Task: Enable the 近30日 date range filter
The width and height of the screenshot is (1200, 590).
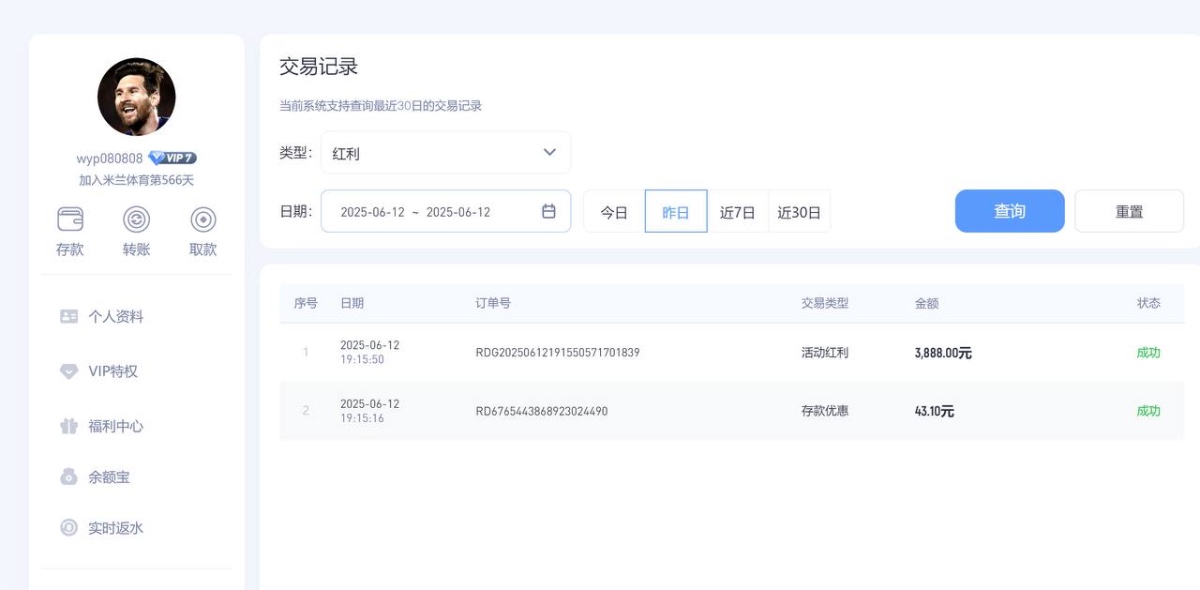Action: pos(800,211)
